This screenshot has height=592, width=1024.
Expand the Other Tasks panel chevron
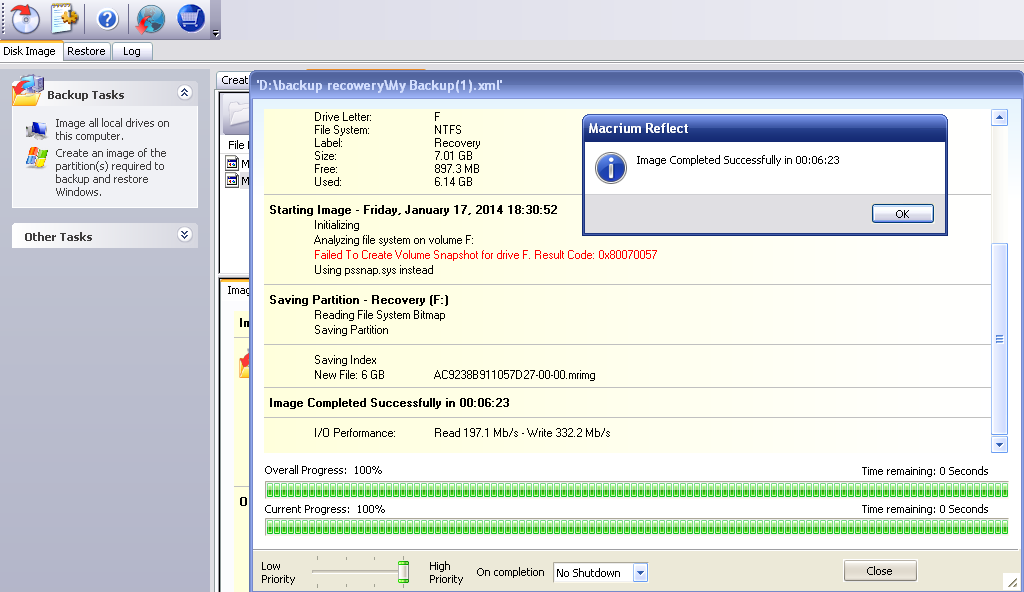click(x=185, y=235)
